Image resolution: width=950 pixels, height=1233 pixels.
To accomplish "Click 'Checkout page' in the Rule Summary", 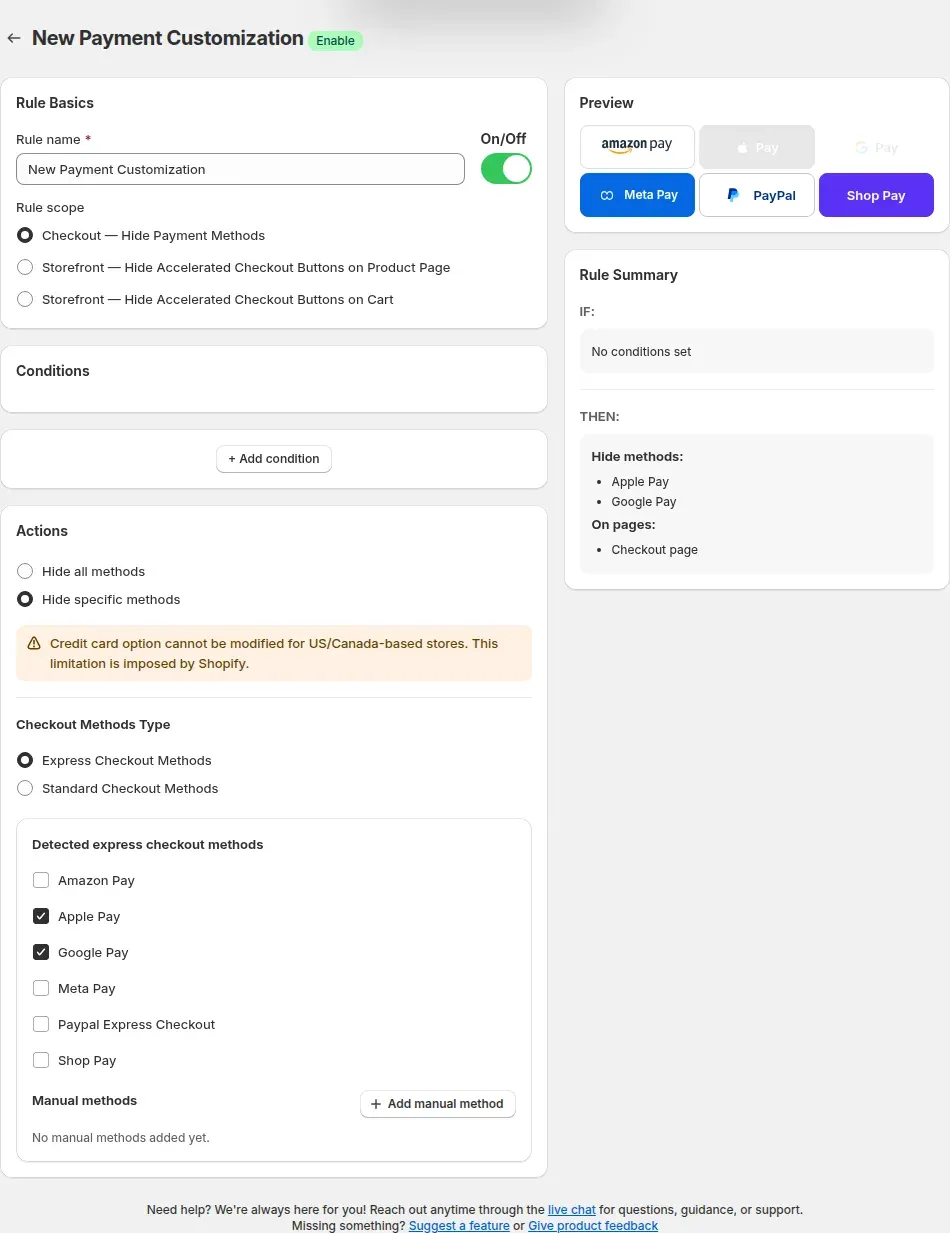I will (x=655, y=550).
